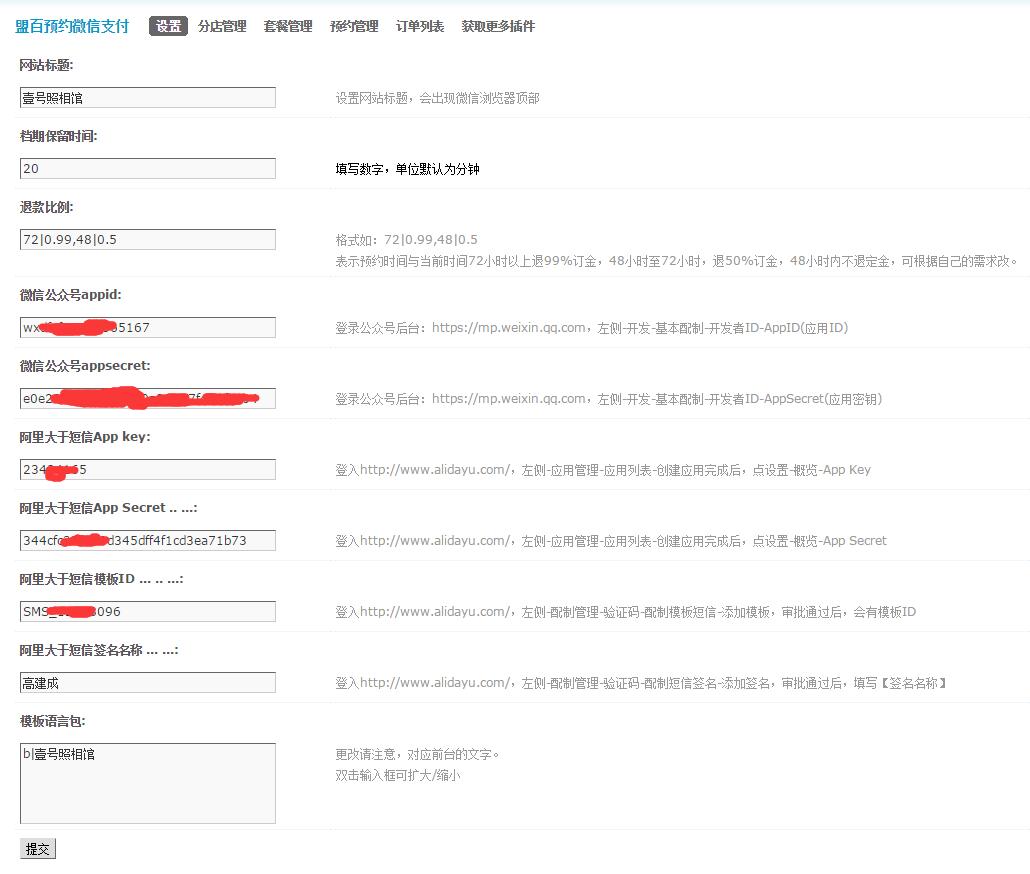Click inside the 模板语言包 text area
Viewport: 1030px width, 874px height.
(x=147, y=783)
